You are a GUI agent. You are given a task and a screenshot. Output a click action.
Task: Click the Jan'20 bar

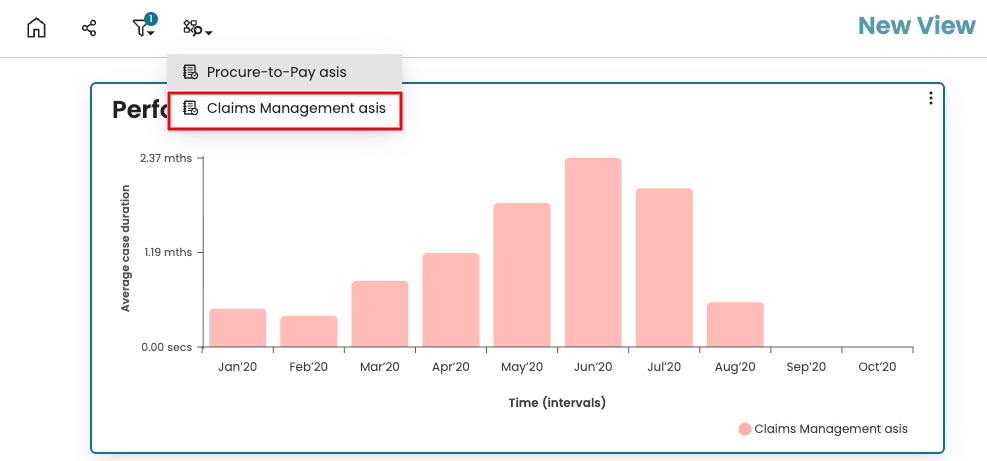(x=237, y=328)
